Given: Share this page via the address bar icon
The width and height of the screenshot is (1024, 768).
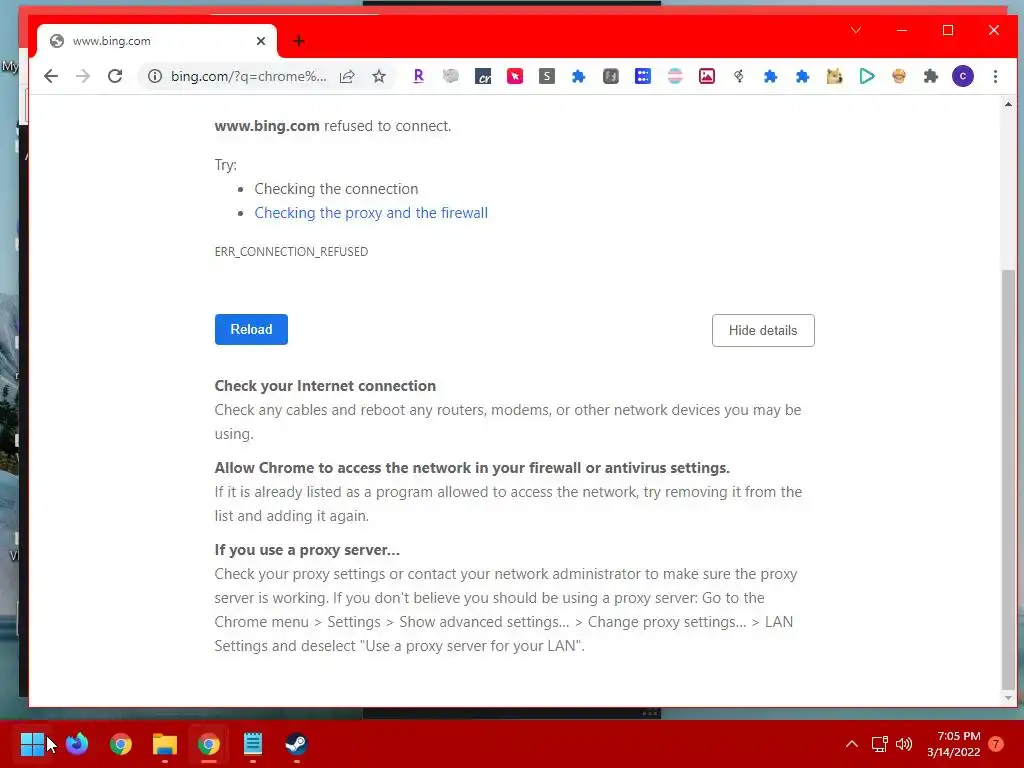Looking at the screenshot, I should pyautogui.click(x=347, y=76).
